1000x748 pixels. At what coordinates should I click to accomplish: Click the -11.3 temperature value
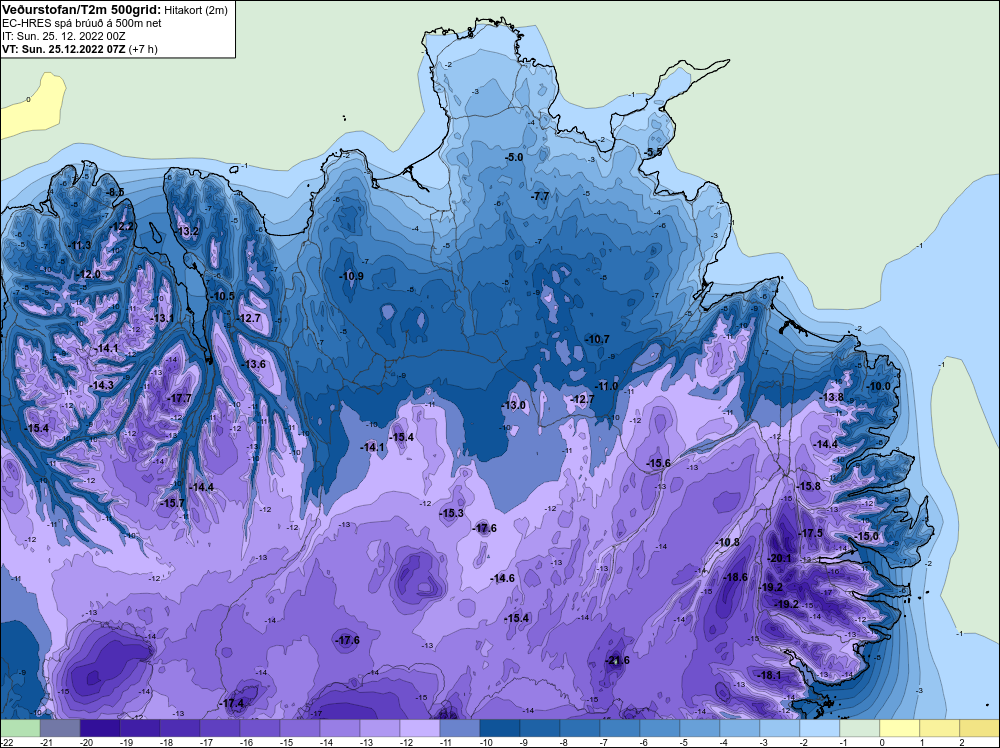80,245
